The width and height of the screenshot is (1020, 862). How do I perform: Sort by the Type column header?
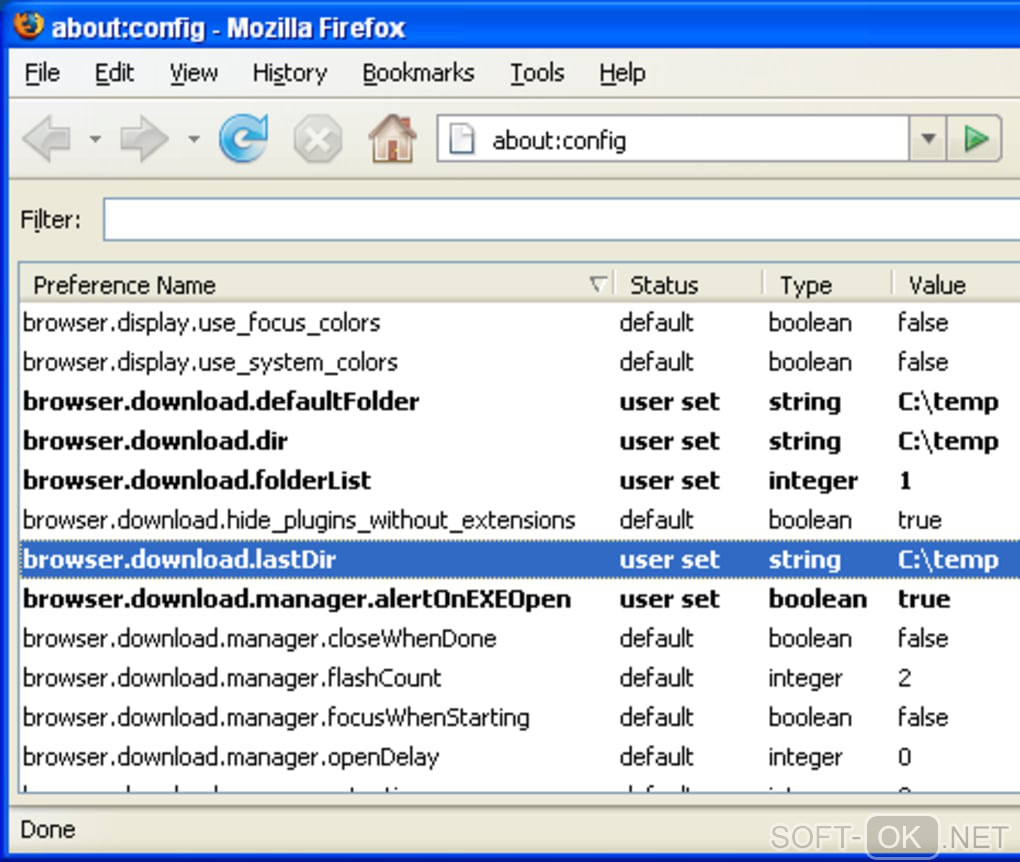[827, 285]
